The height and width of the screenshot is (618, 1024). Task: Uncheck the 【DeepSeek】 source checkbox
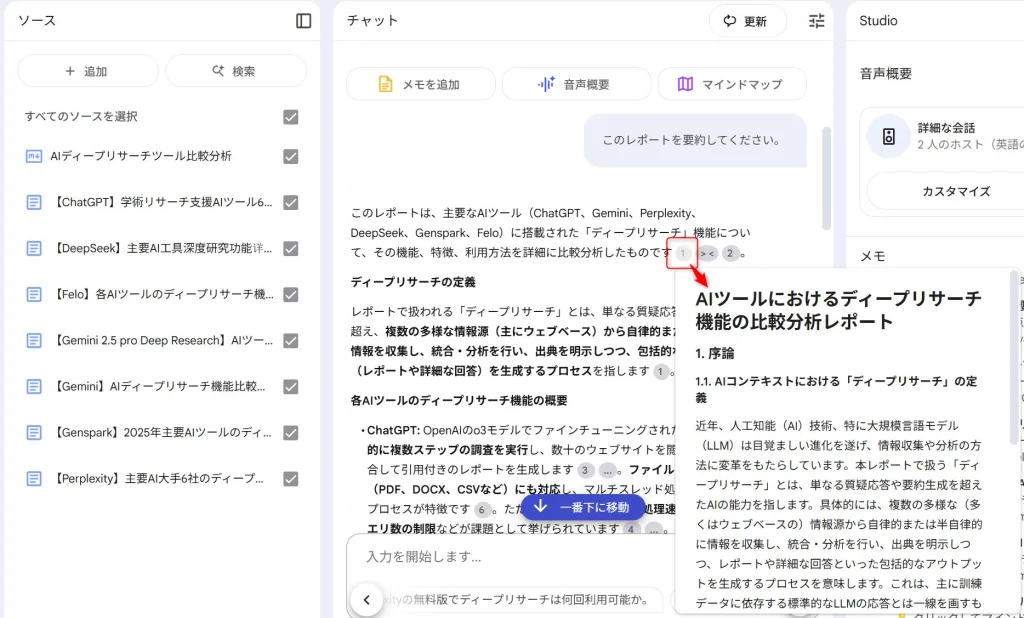291,248
